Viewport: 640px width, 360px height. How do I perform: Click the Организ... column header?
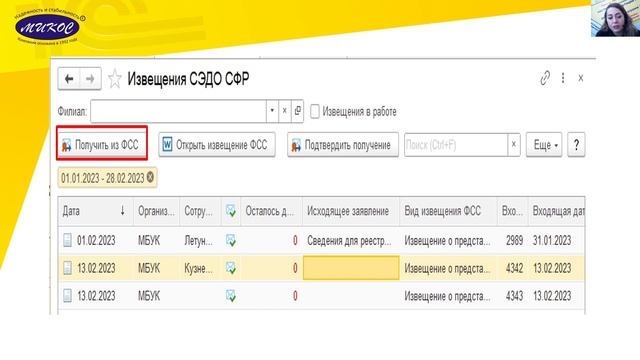156,211
